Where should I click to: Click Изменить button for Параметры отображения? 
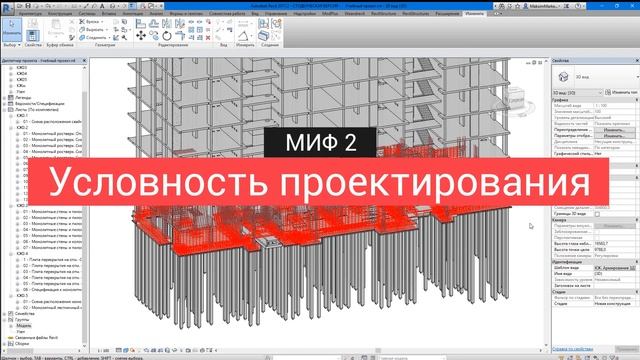[614, 136]
